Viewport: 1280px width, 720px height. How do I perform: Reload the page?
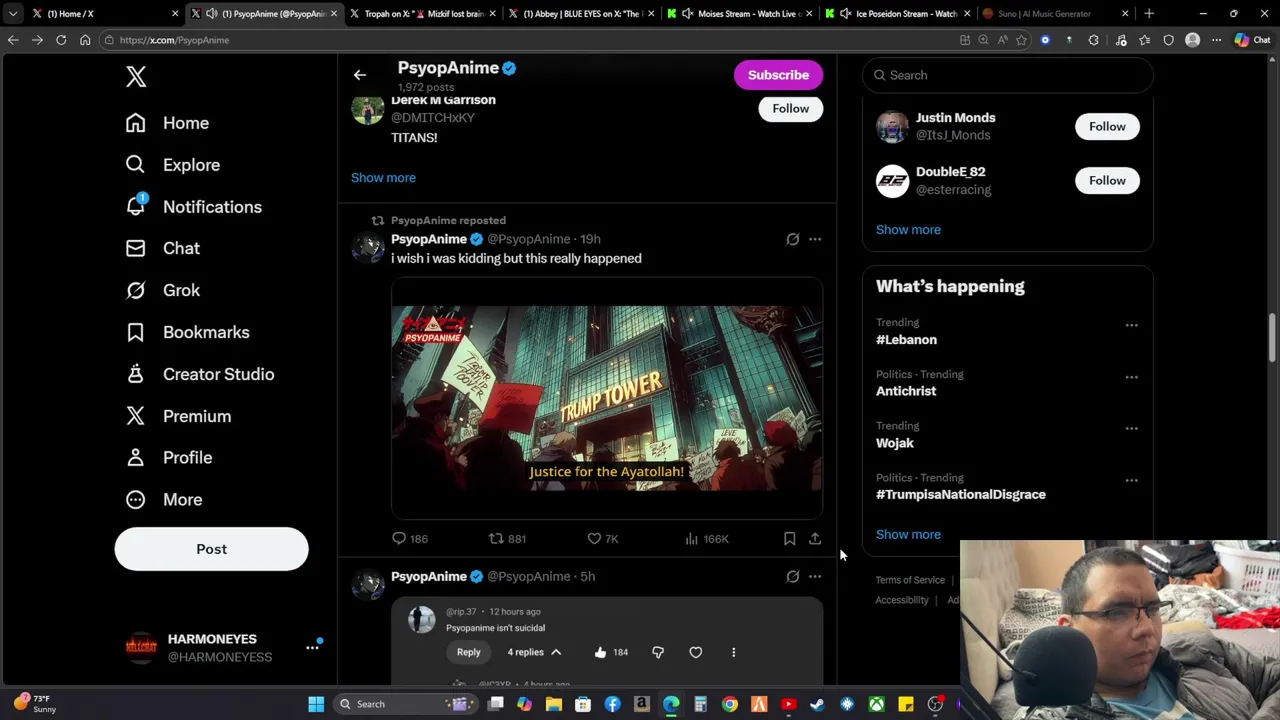(x=61, y=40)
